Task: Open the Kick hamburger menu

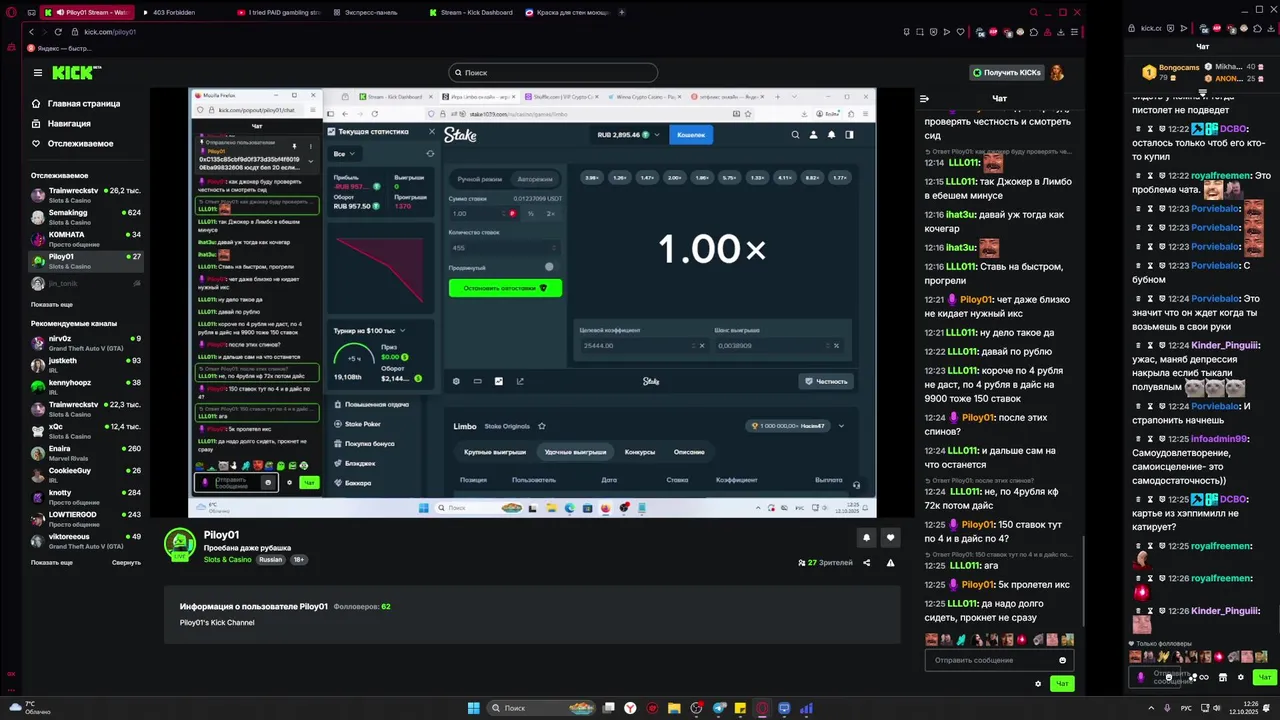Action: point(37,72)
